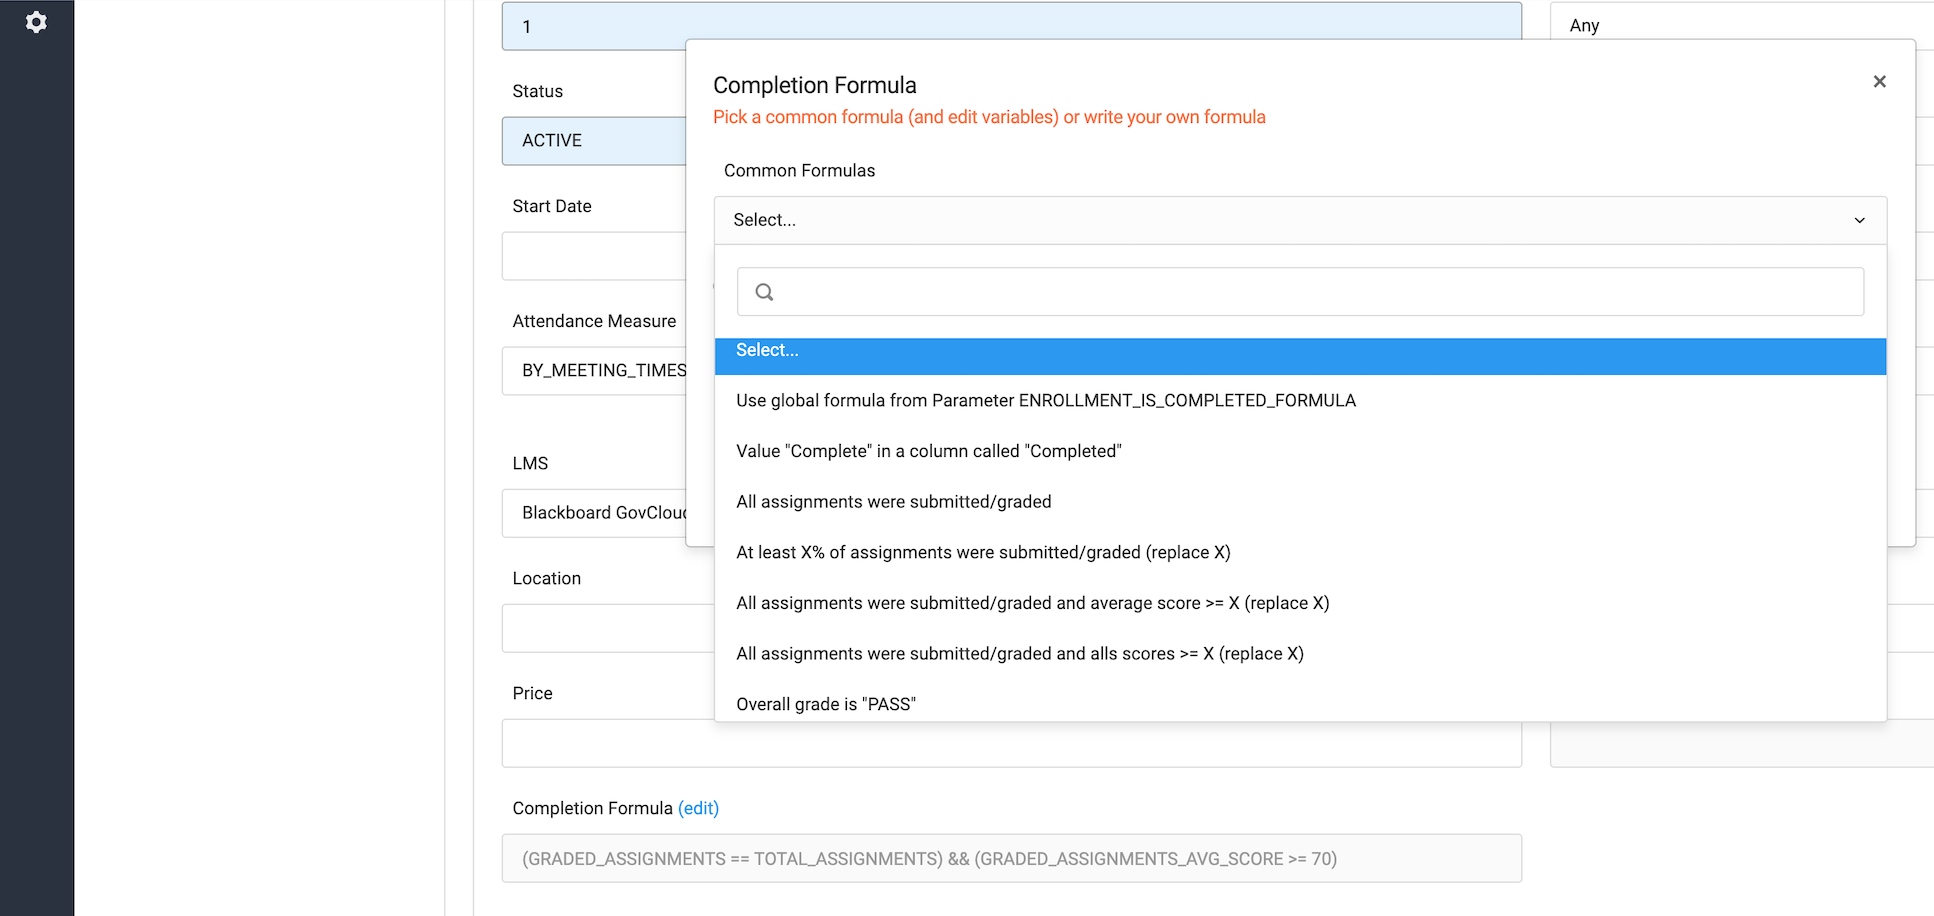Select the ENROLLMENT_IS_COMPLETED_FORMULA global formula option
Screen dimensions: 1934x916
1046,400
